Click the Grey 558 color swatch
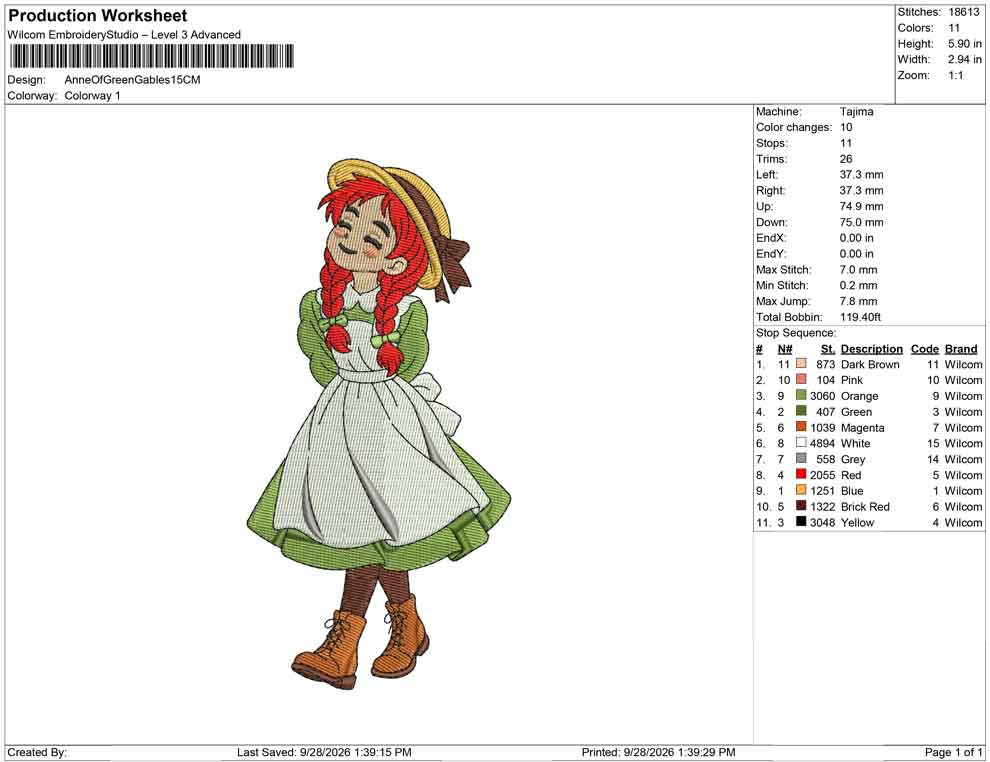 (x=801, y=458)
